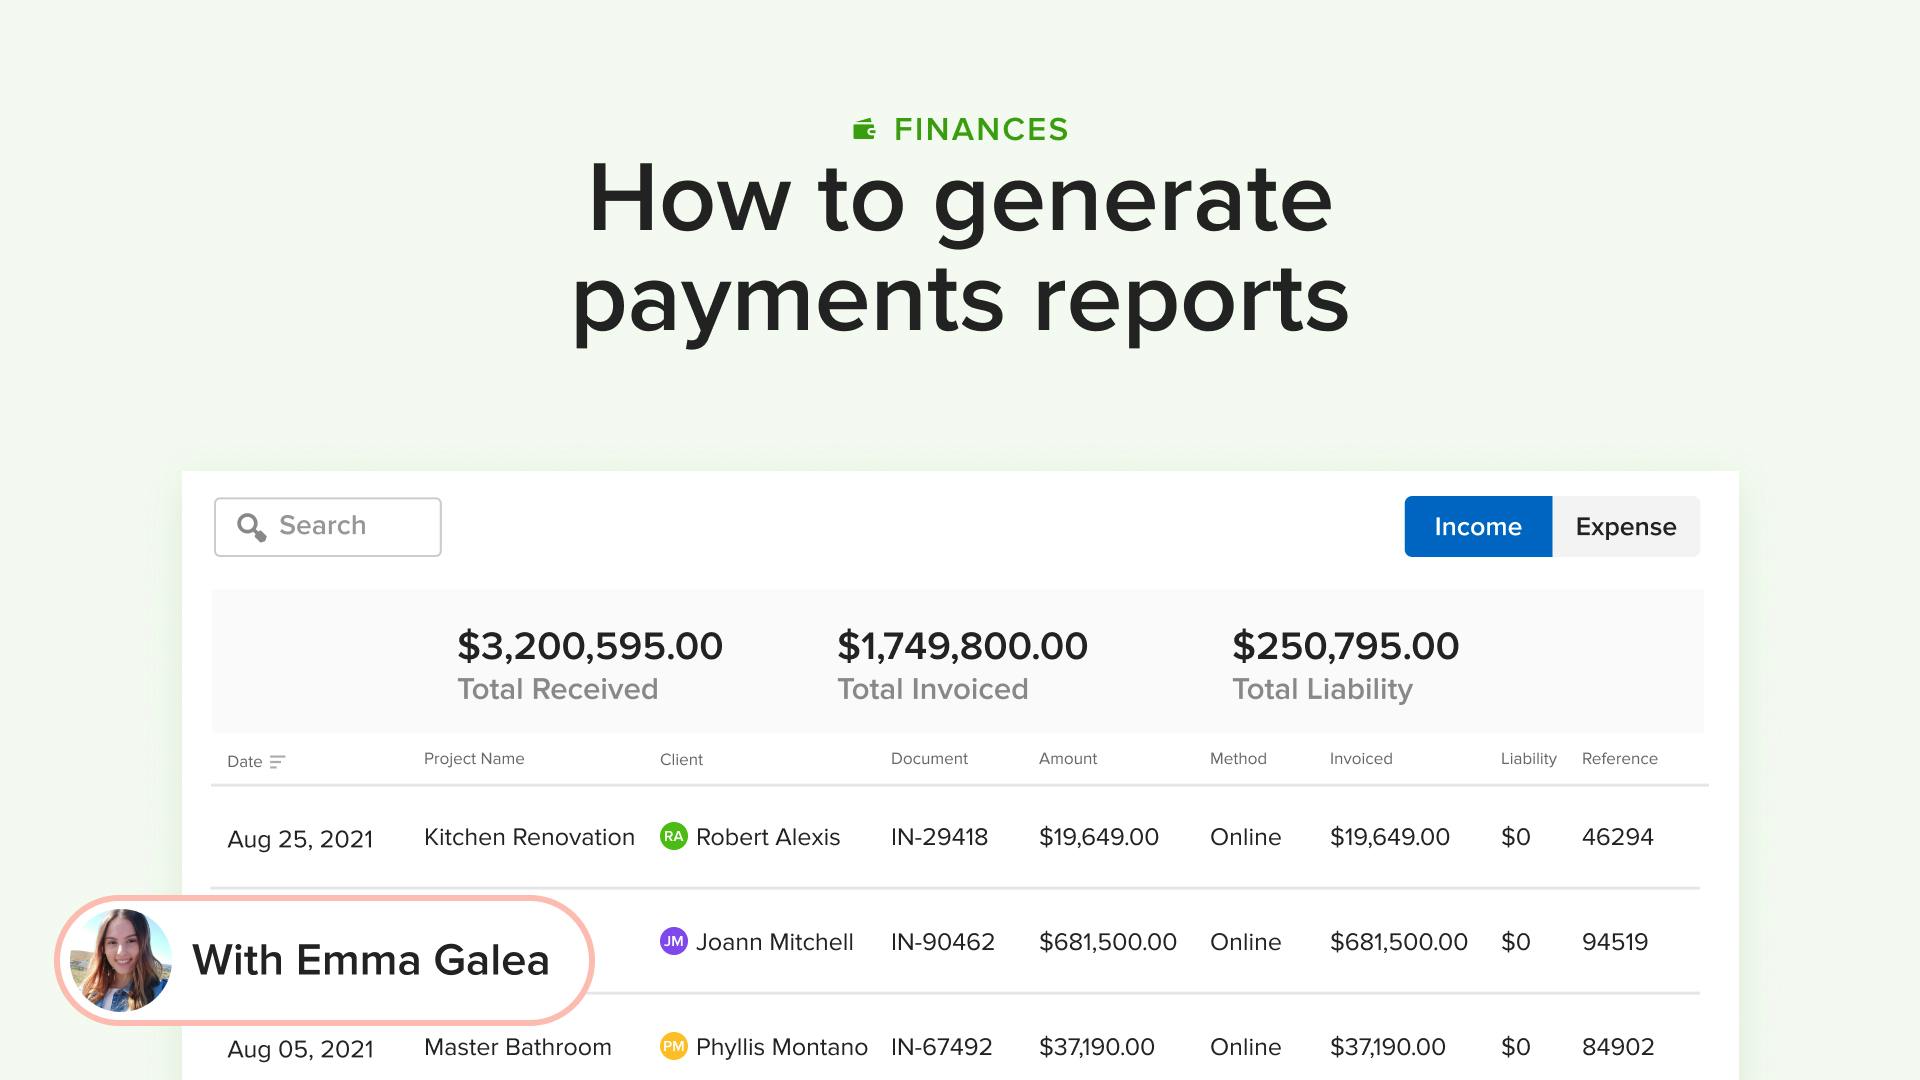Sort by Project Name column header
The image size is (1920, 1080).
(473, 759)
